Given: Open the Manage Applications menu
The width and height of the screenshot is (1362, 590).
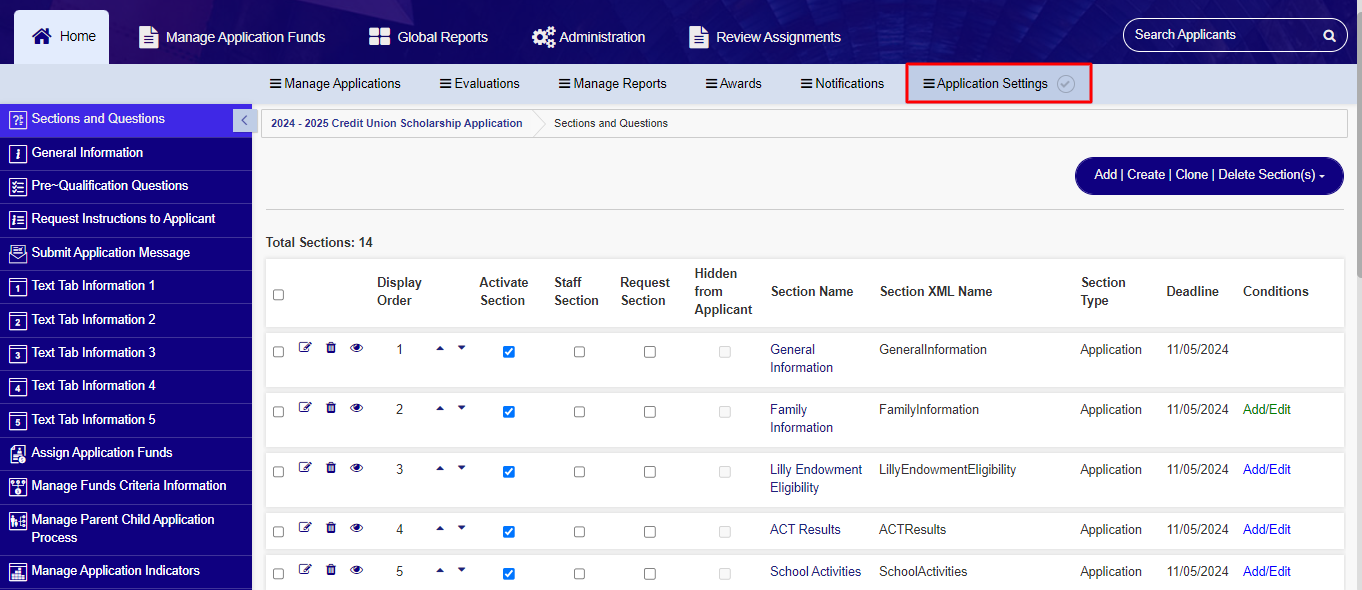Looking at the screenshot, I should (335, 84).
